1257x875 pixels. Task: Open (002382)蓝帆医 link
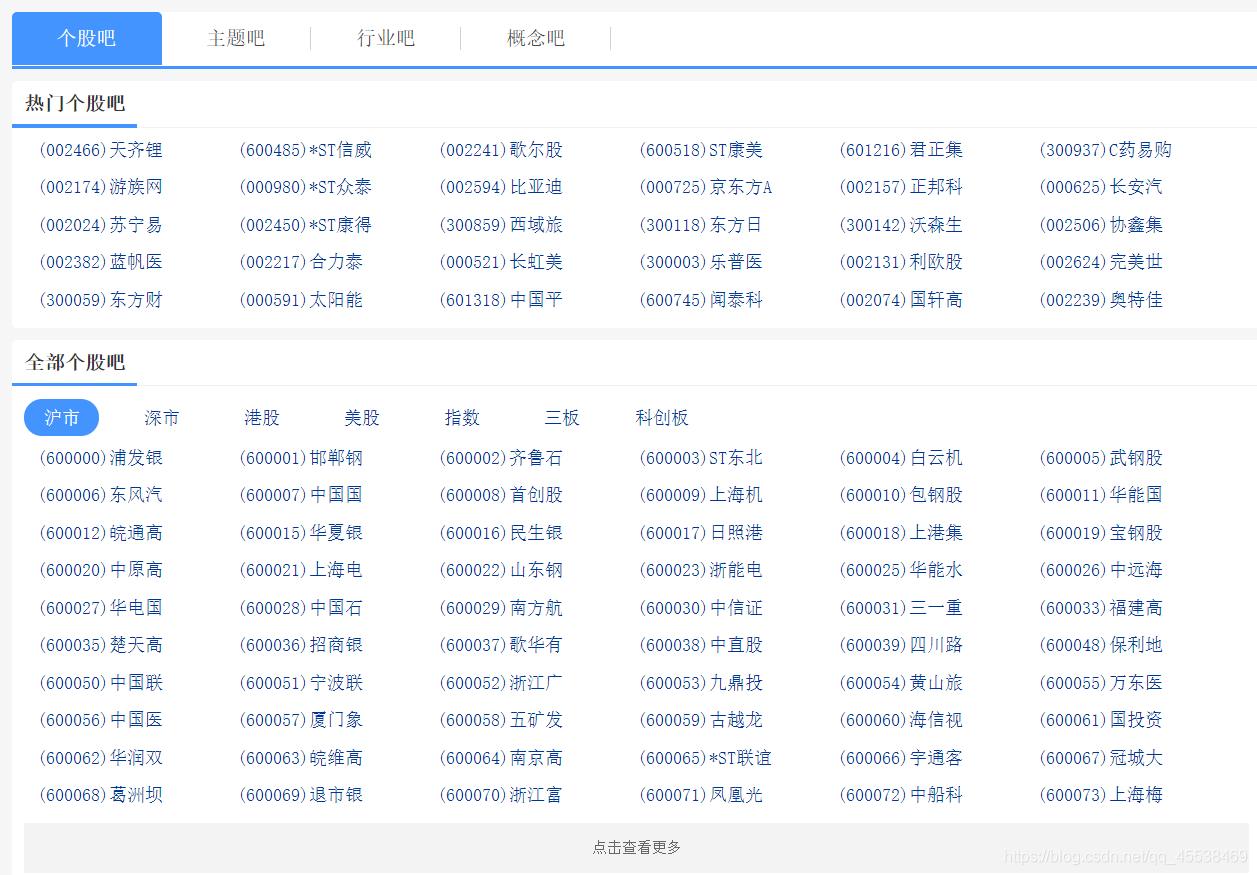tap(101, 262)
